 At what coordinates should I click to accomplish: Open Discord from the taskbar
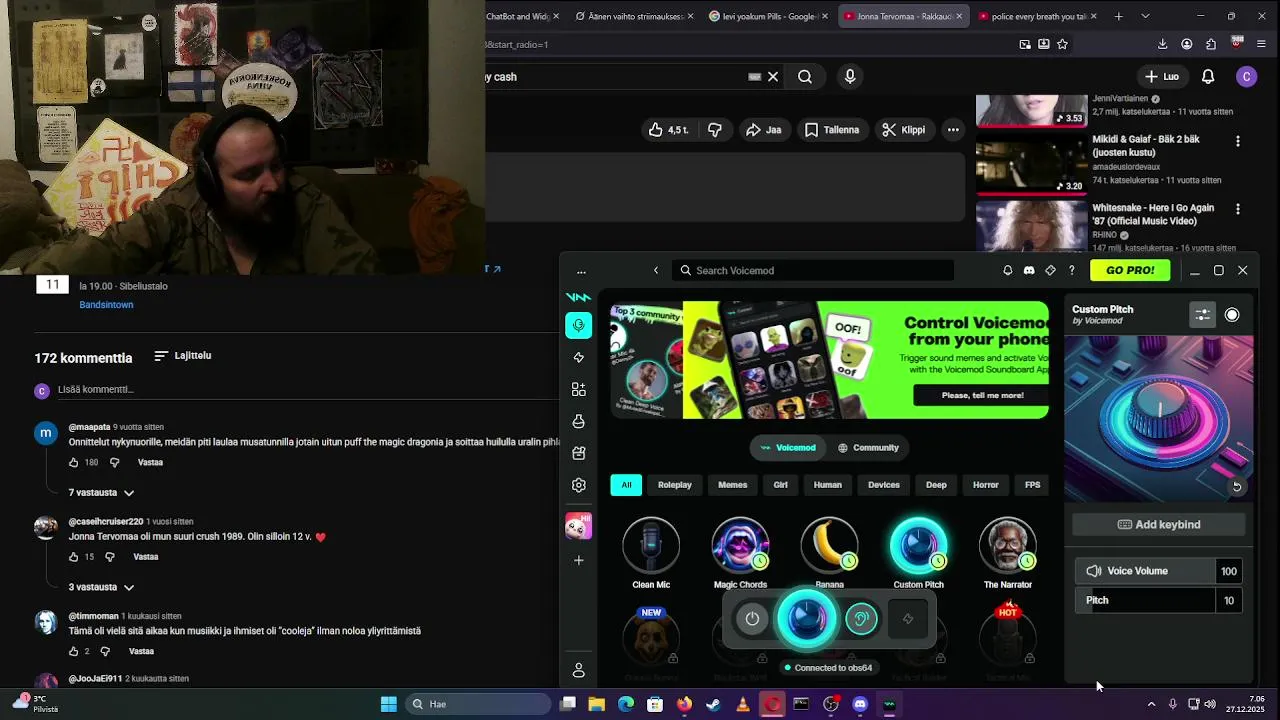click(x=860, y=704)
